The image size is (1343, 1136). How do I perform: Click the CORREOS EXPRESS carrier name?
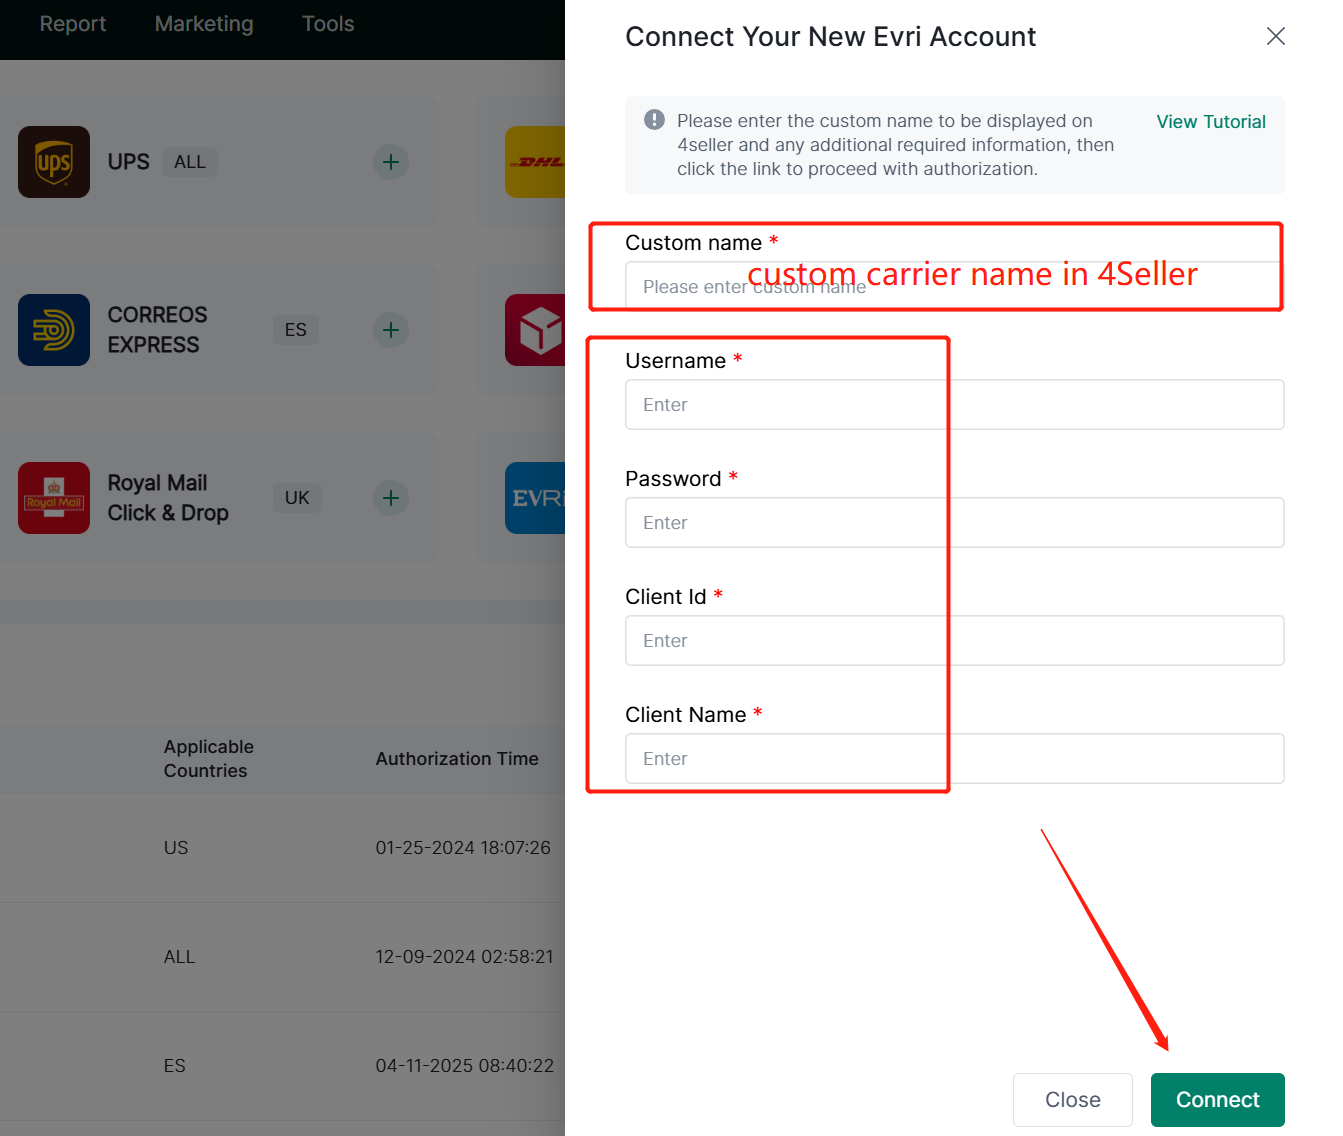pyautogui.click(x=158, y=330)
